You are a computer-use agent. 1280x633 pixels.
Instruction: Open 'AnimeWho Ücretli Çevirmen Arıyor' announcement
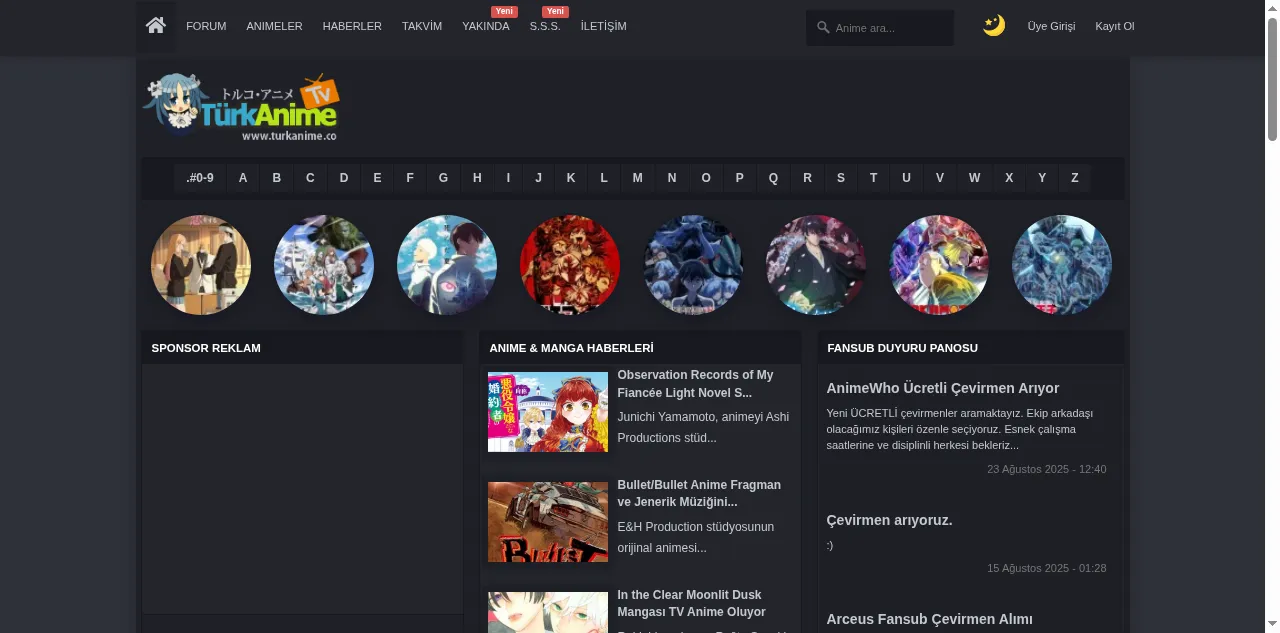pyautogui.click(x=942, y=388)
